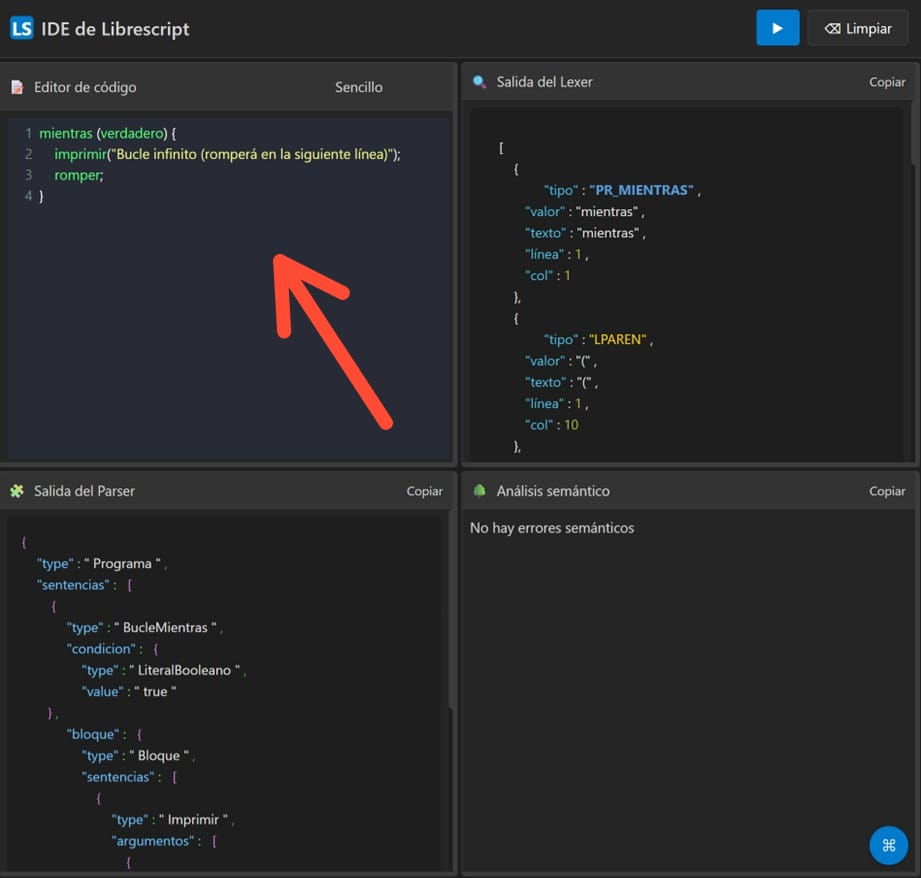Click the Lexer output vertical scrollbar
Image resolution: width=921 pixels, height=878 pixels.
tap(914, 135)
